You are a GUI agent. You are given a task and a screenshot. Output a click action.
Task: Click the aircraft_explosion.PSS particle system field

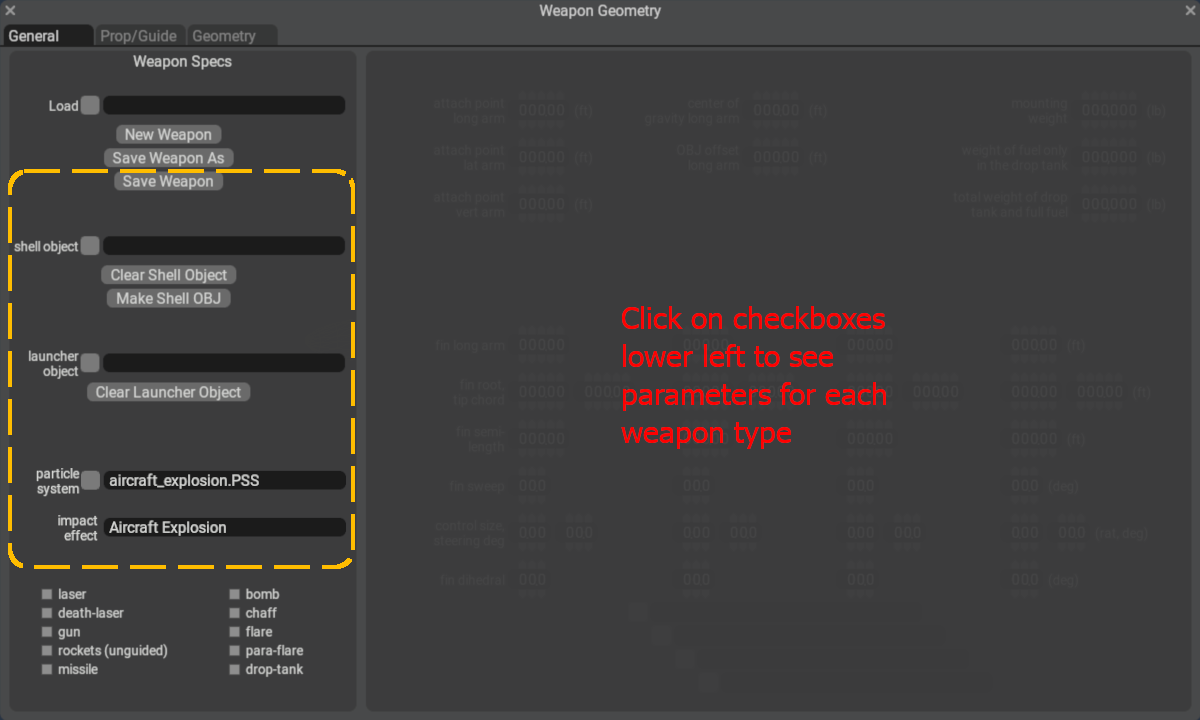click(x=224, y=481)
